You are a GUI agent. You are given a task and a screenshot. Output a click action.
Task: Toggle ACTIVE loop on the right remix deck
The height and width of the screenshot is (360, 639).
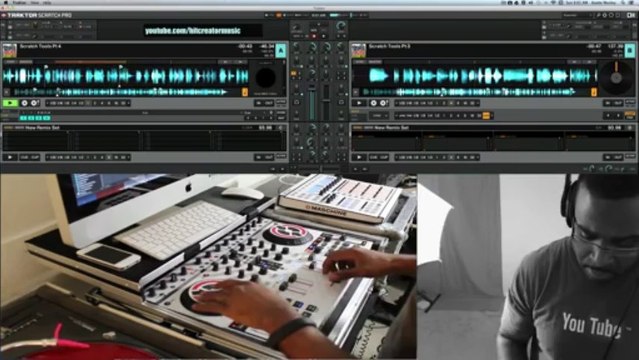630,156
